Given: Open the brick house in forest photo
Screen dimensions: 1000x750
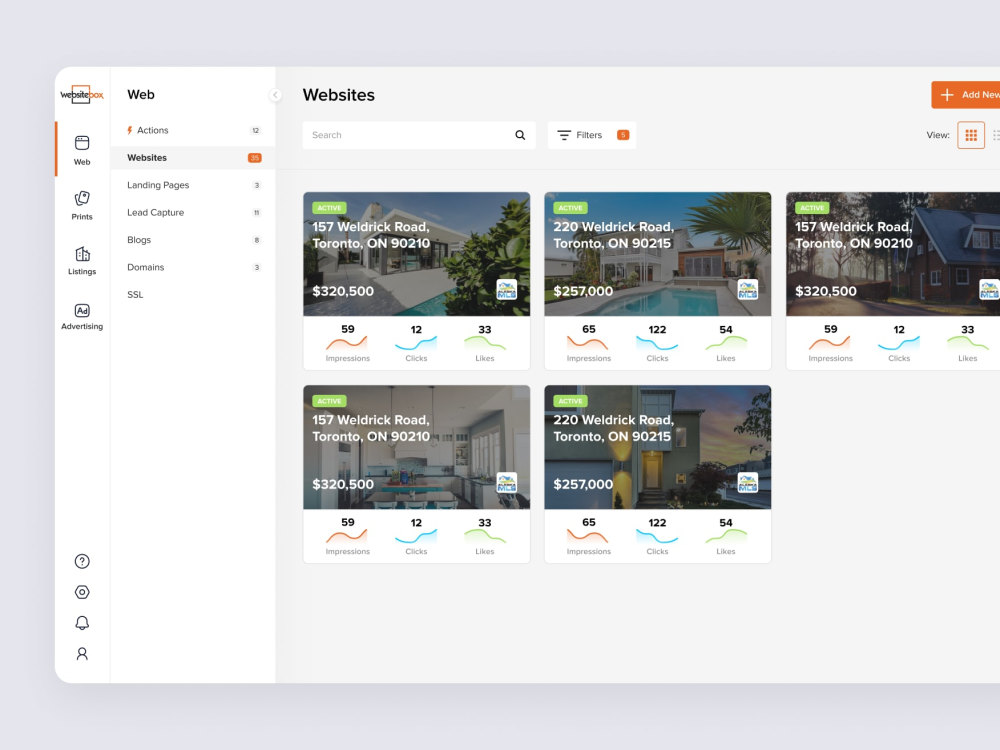Looking at the screenshot, I should 893,254.
